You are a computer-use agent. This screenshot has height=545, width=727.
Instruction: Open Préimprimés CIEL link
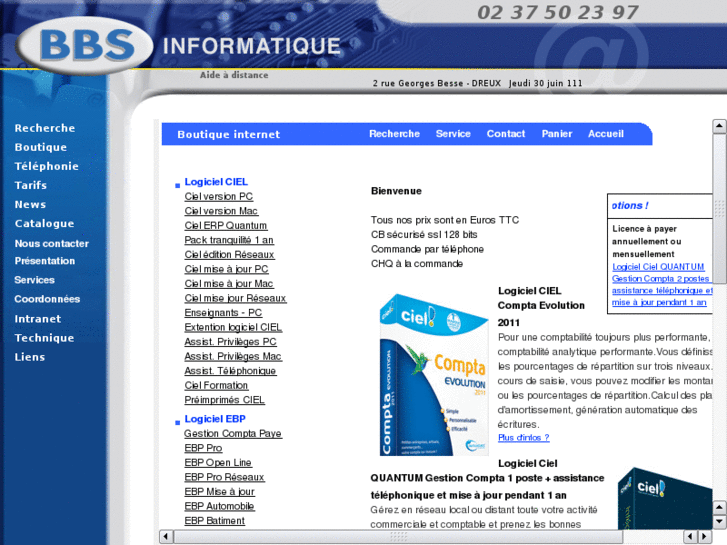pos(224,400)
